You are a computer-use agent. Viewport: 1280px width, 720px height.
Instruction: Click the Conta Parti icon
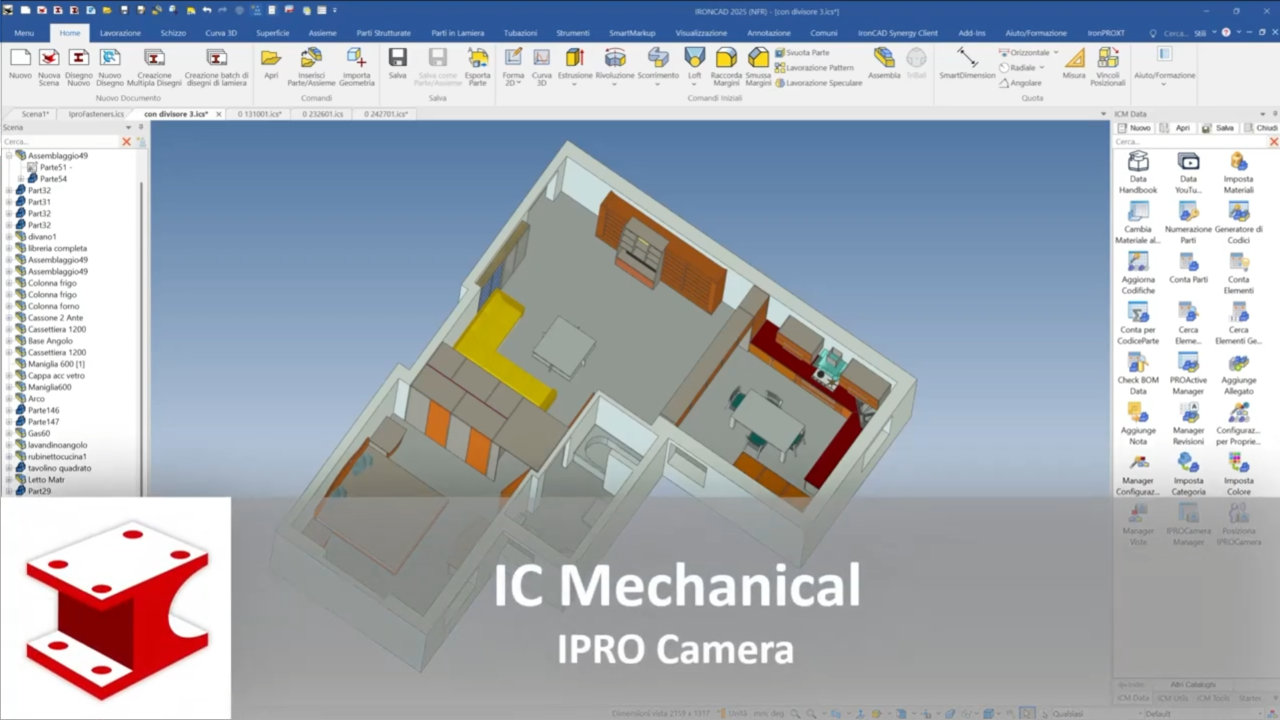tap(1188, 263)
